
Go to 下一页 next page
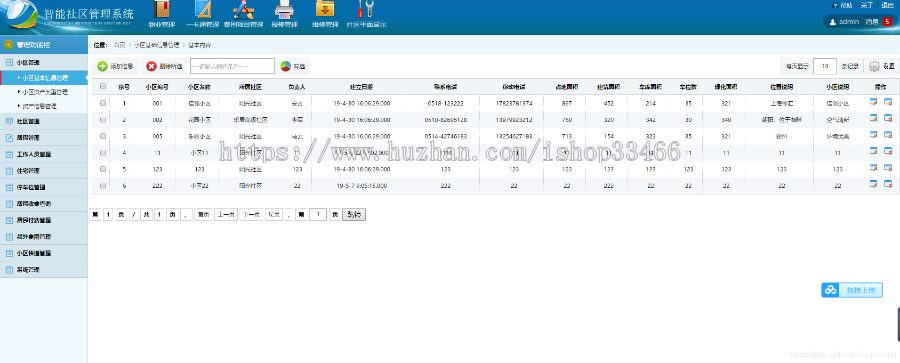[251, 214]
